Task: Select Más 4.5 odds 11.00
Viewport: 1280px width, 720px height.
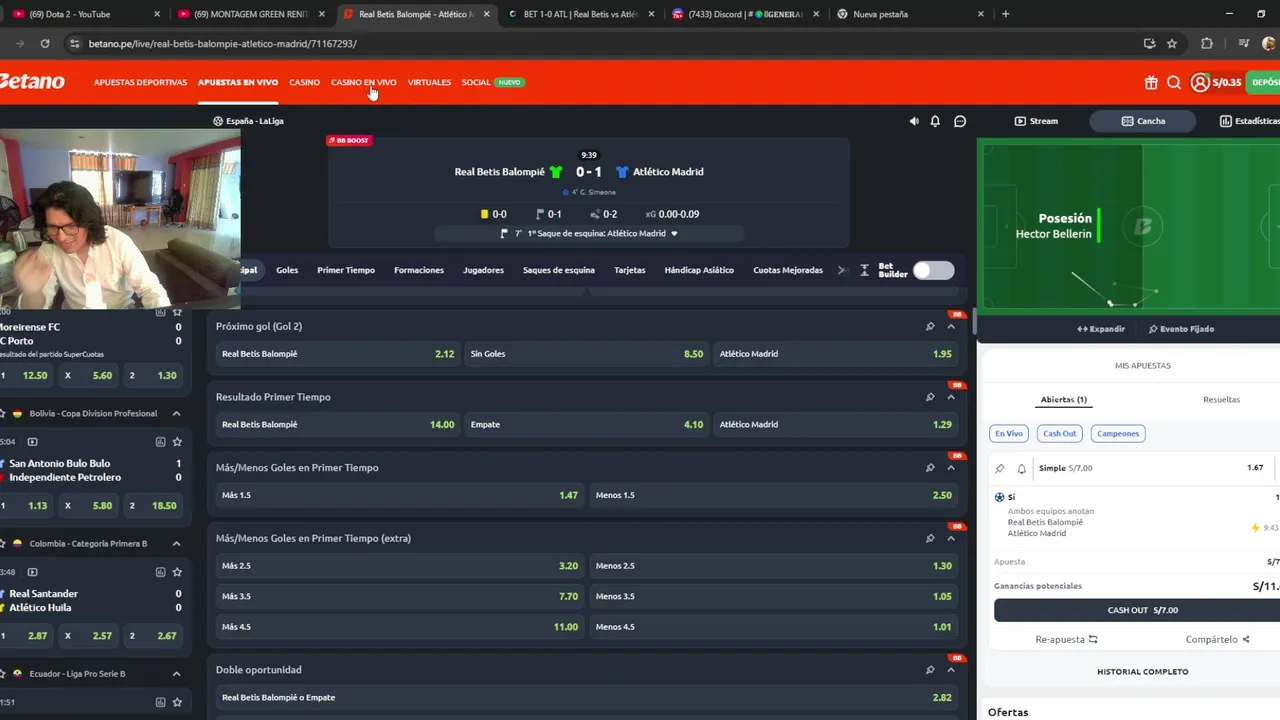Action: coord(400,627)
